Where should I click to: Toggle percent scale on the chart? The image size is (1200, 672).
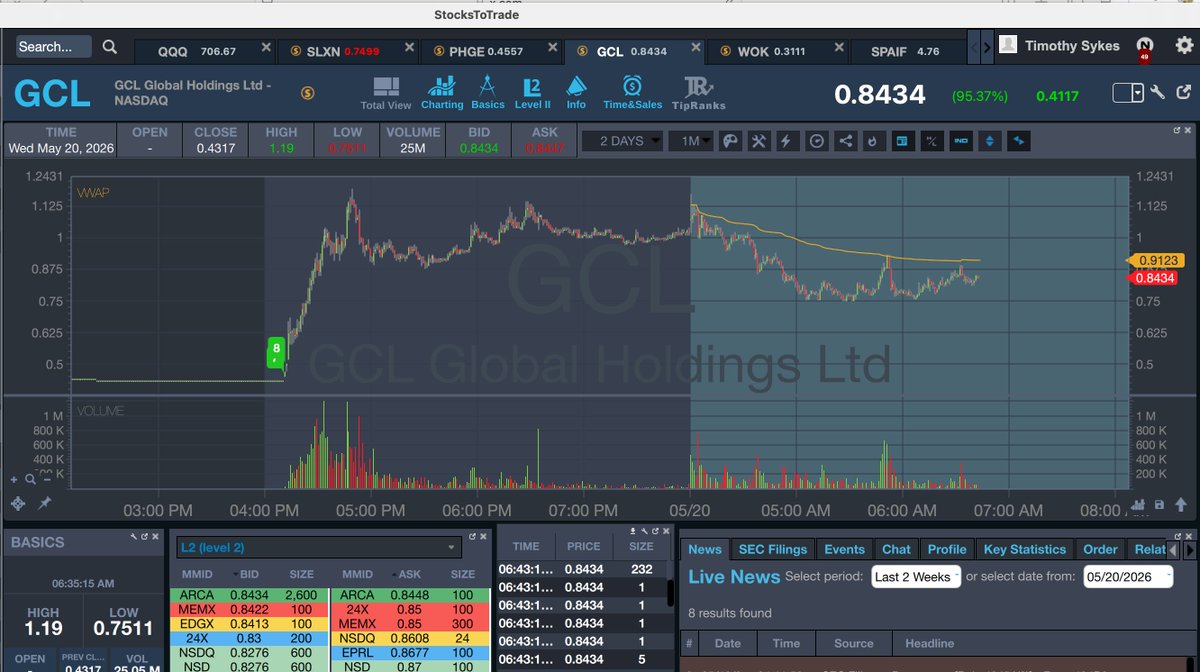[932, 141]
